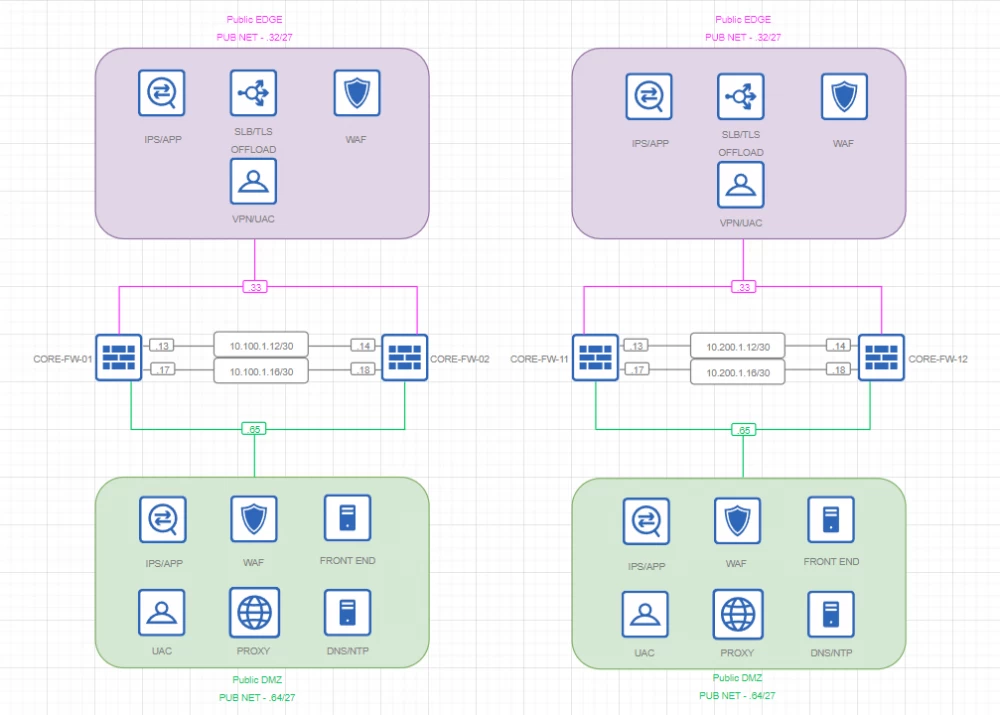This screenshot has height=715, width=1000.
Task: Select the CORE-FW-01 firewall icon
Action: pos(118,357)
